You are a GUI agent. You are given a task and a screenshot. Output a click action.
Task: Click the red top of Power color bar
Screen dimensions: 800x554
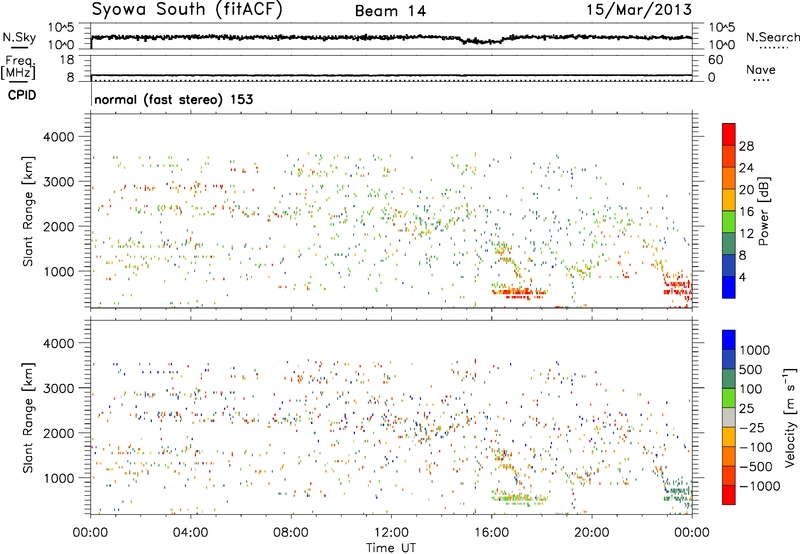tap(729, 134)
